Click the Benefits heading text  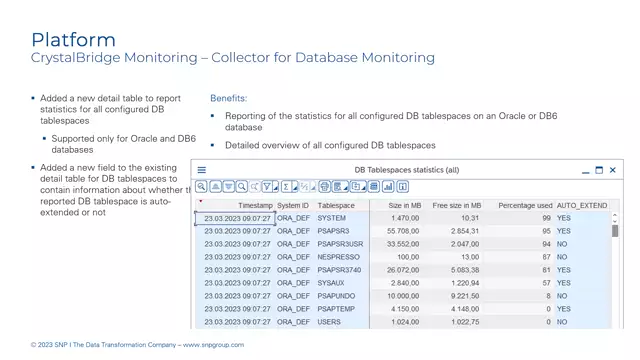(229, 98)
